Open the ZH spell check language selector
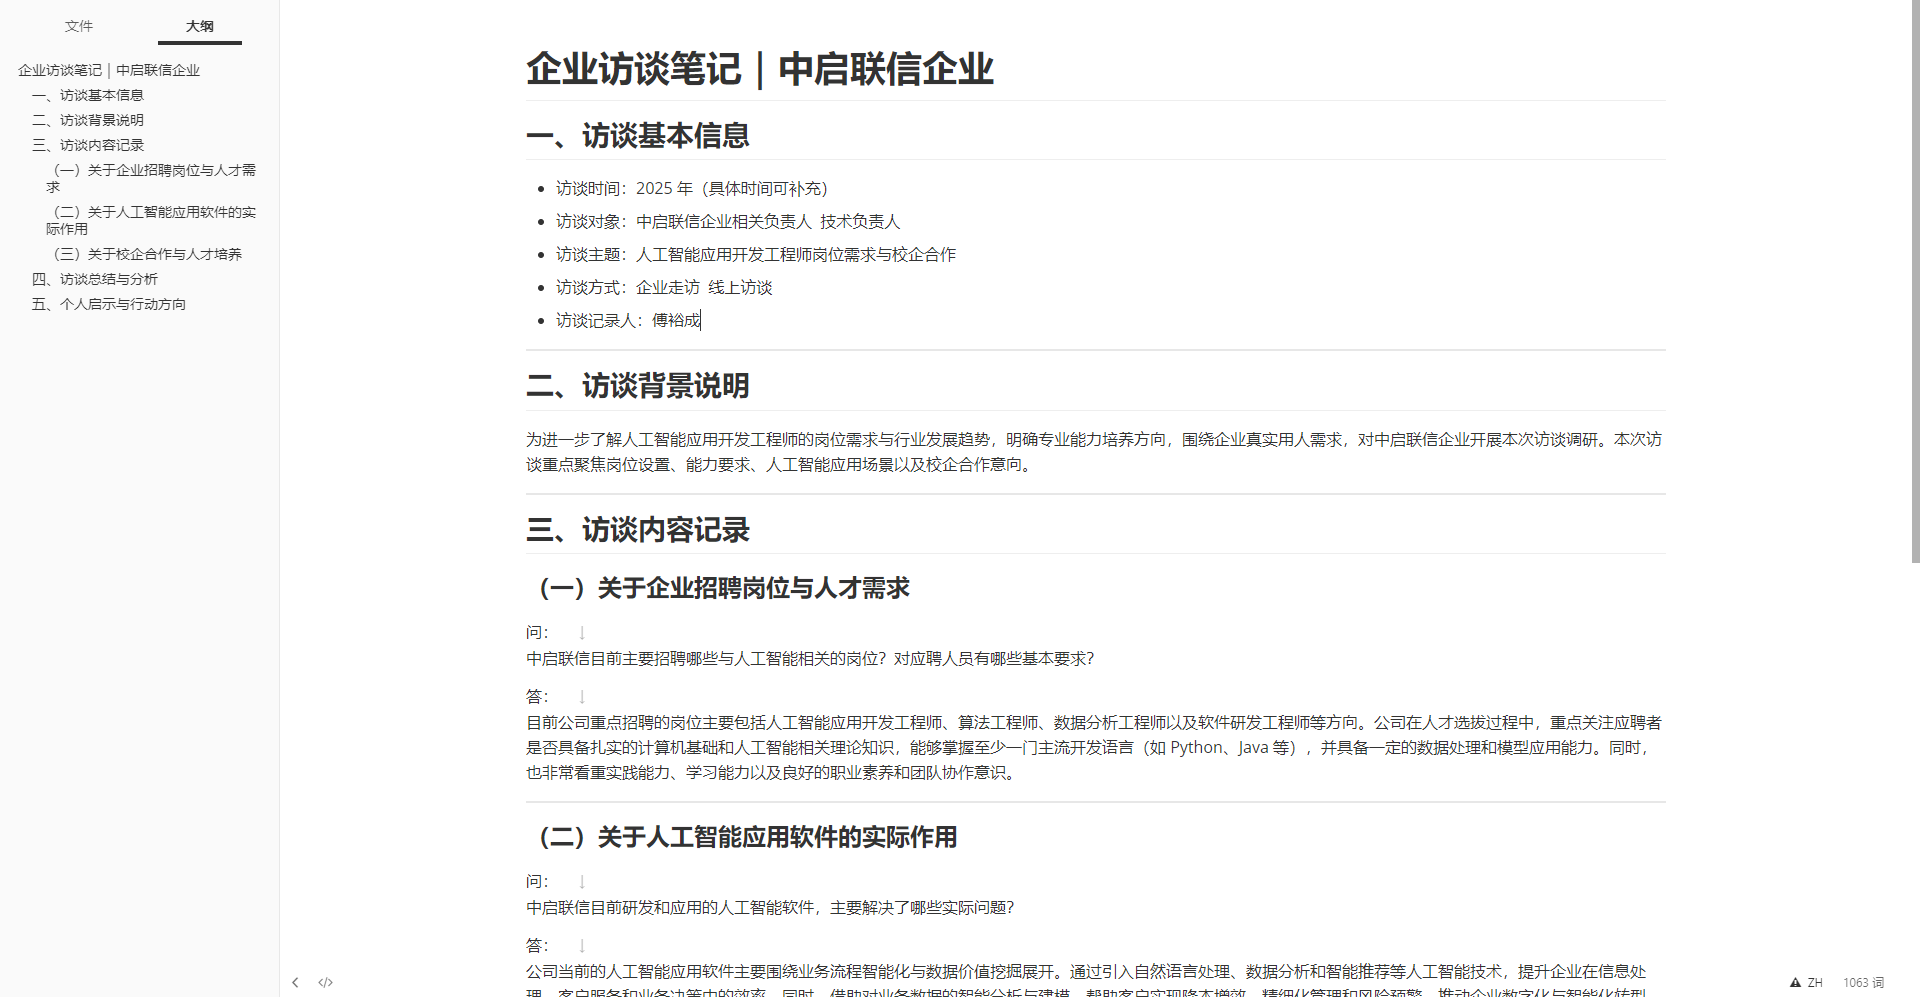This screenshot has width=1920, height=997. click(x=1815, y=982)
